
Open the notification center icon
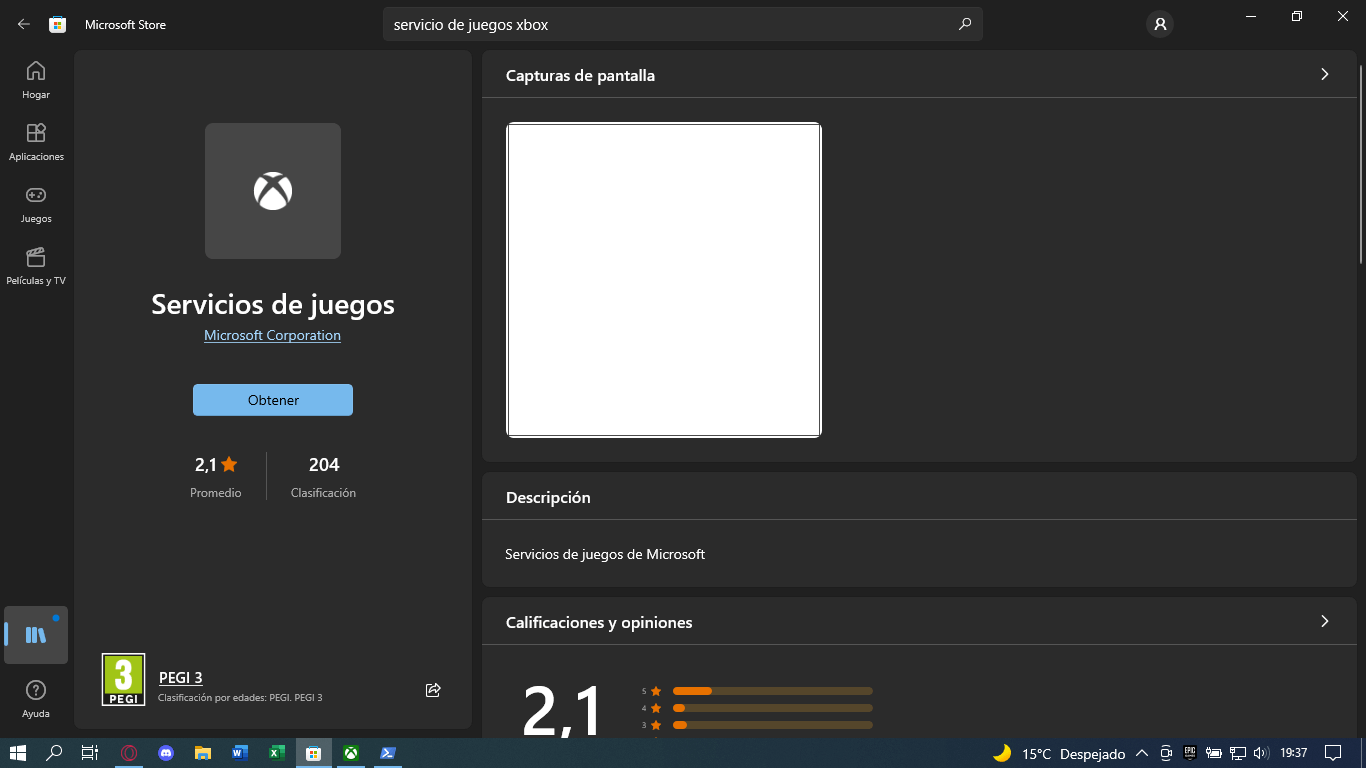(x=1333, y=753)
